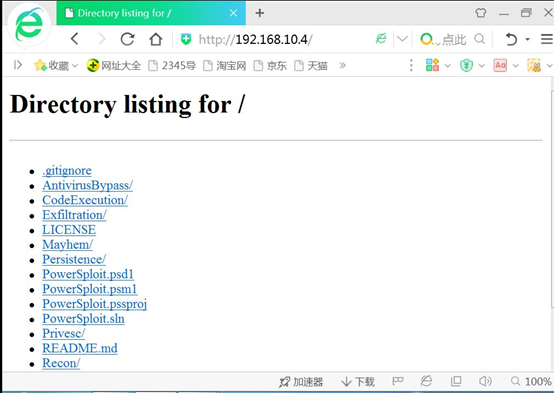Toggle the sound mute speaker icon

pos(485,381)
